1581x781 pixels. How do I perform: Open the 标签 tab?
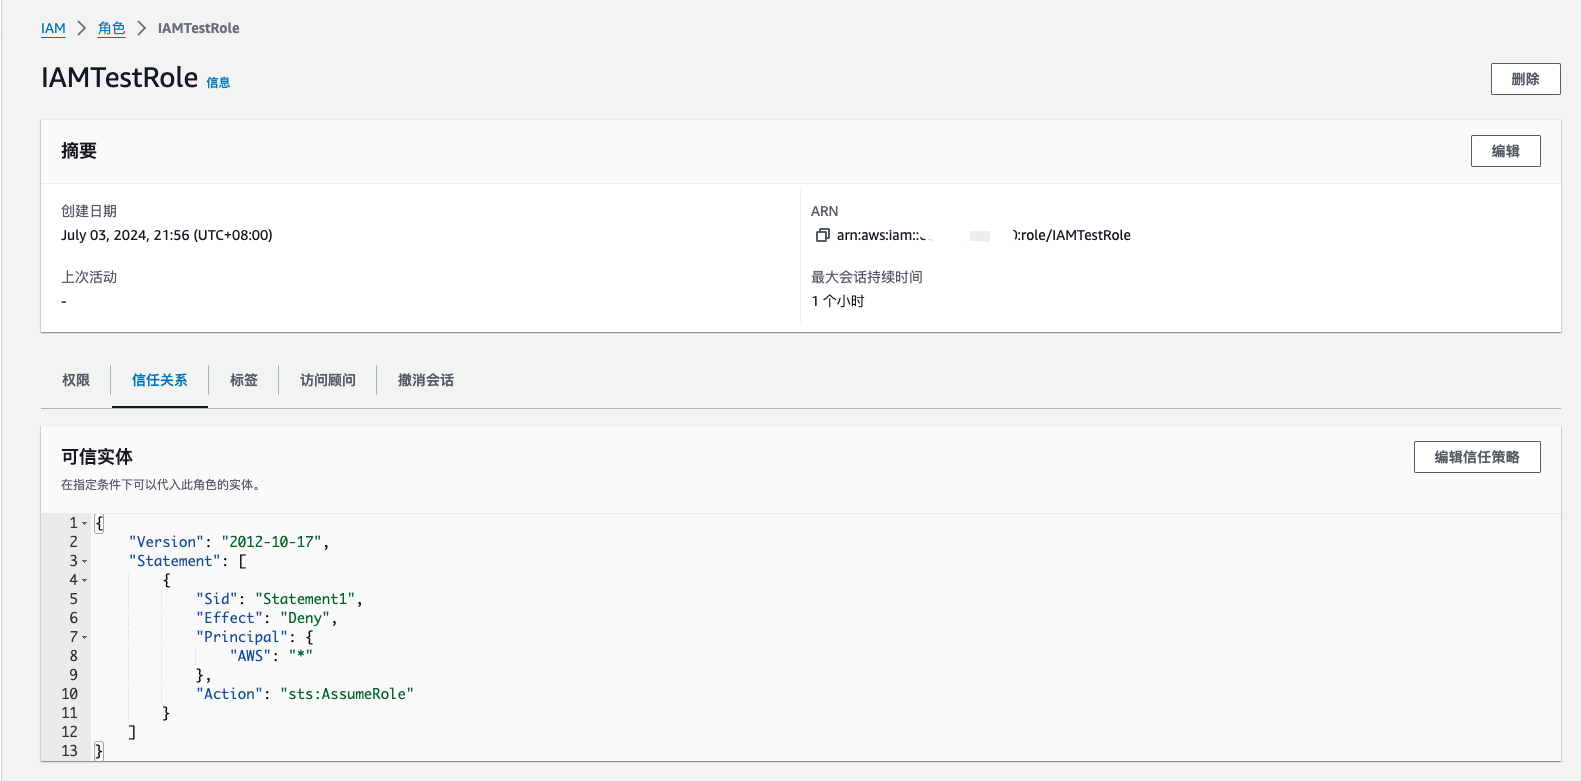[244, 380]
